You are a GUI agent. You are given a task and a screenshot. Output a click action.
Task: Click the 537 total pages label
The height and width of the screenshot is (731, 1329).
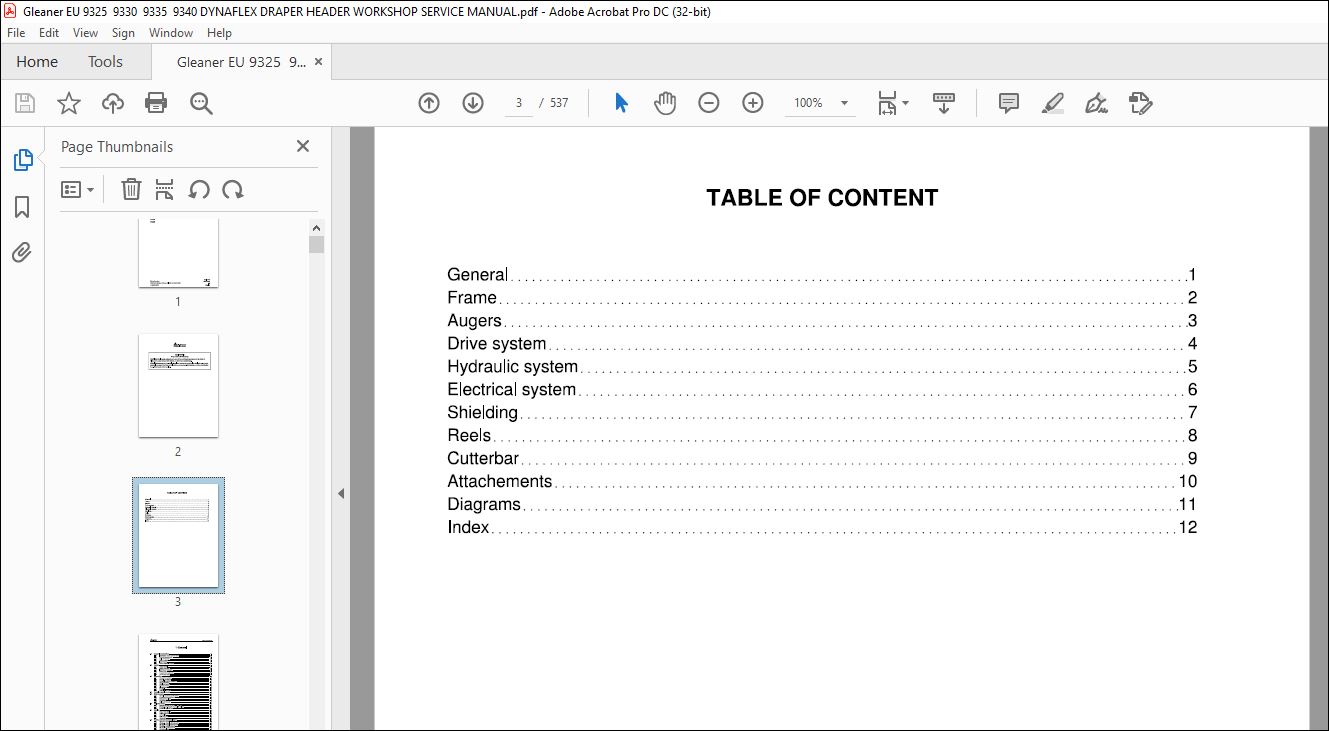(559, 103)
